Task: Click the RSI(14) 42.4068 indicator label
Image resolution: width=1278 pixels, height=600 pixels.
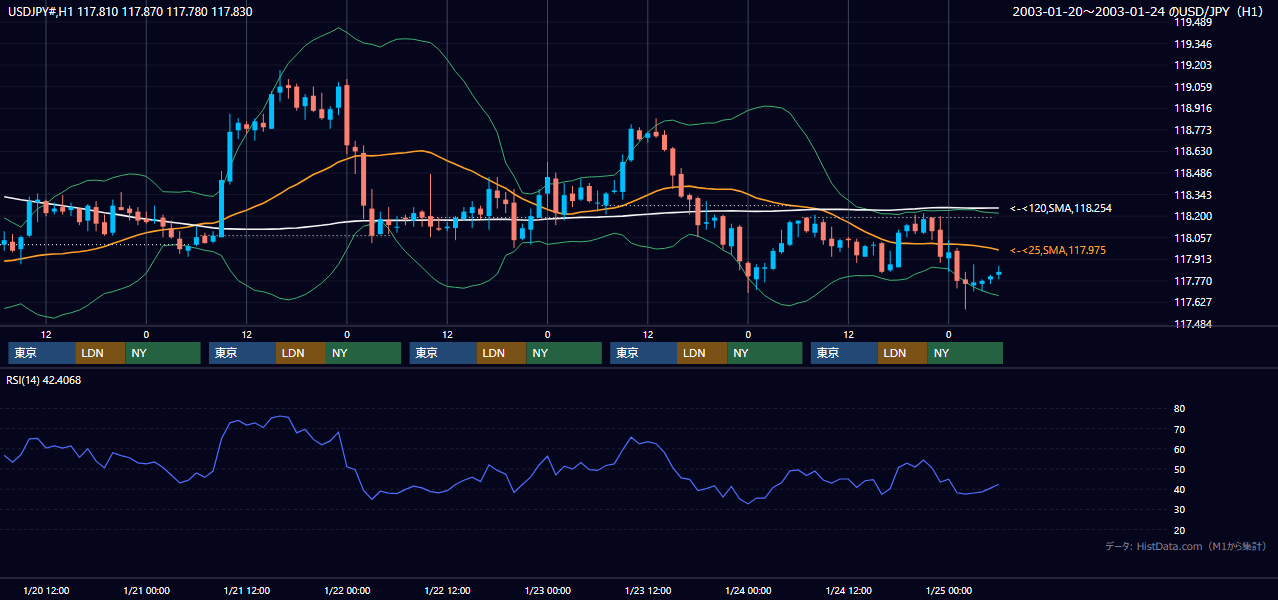Action: click(43, 380)
